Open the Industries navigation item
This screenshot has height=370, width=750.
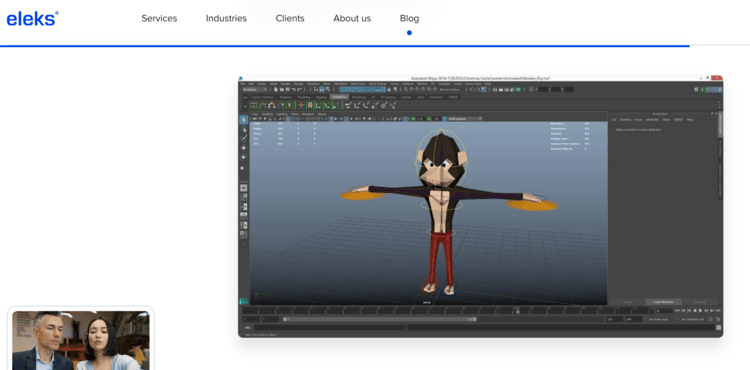[x=226, y=19]
